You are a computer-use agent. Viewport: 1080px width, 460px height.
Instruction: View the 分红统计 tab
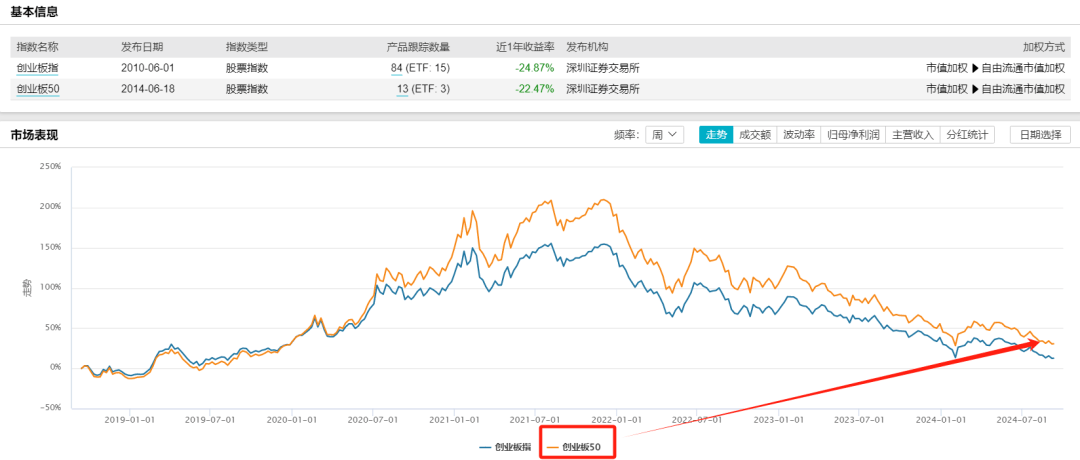point(967,134)
